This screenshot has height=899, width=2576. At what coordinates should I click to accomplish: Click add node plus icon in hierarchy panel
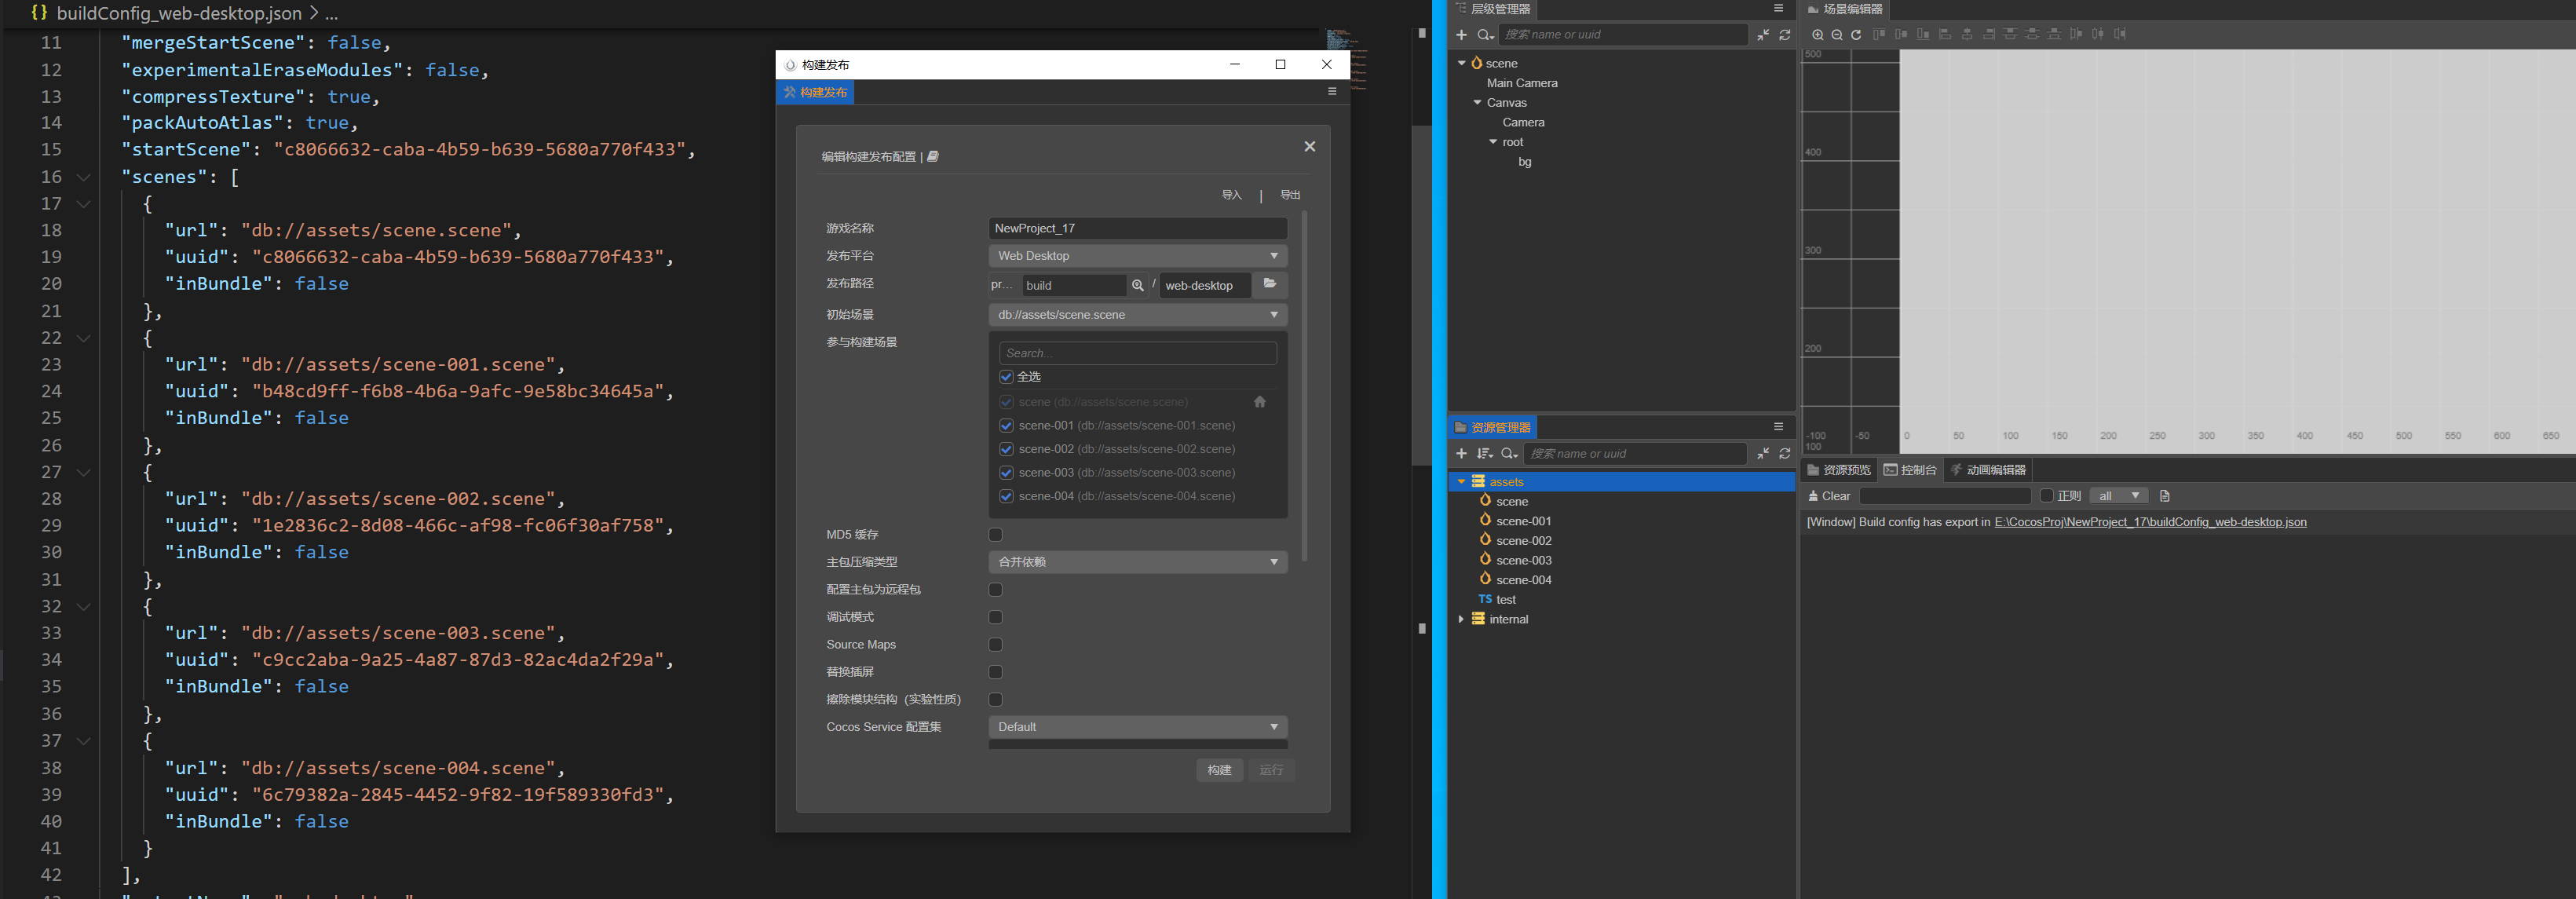coord(1461,35)
